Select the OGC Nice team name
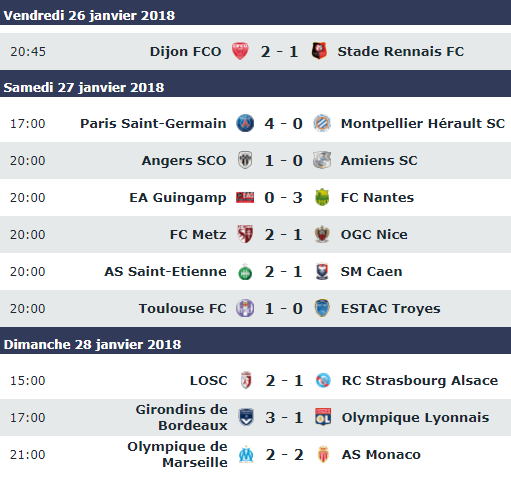The width and height of the screenshot is (511, 478). tap(374, 234)
